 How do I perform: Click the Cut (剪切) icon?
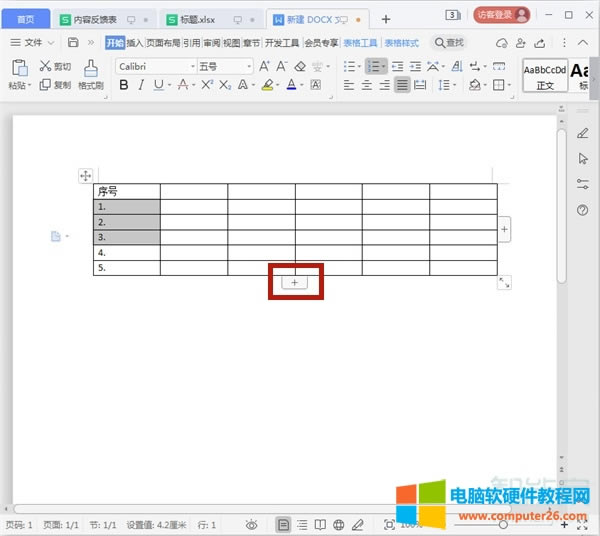46,66
